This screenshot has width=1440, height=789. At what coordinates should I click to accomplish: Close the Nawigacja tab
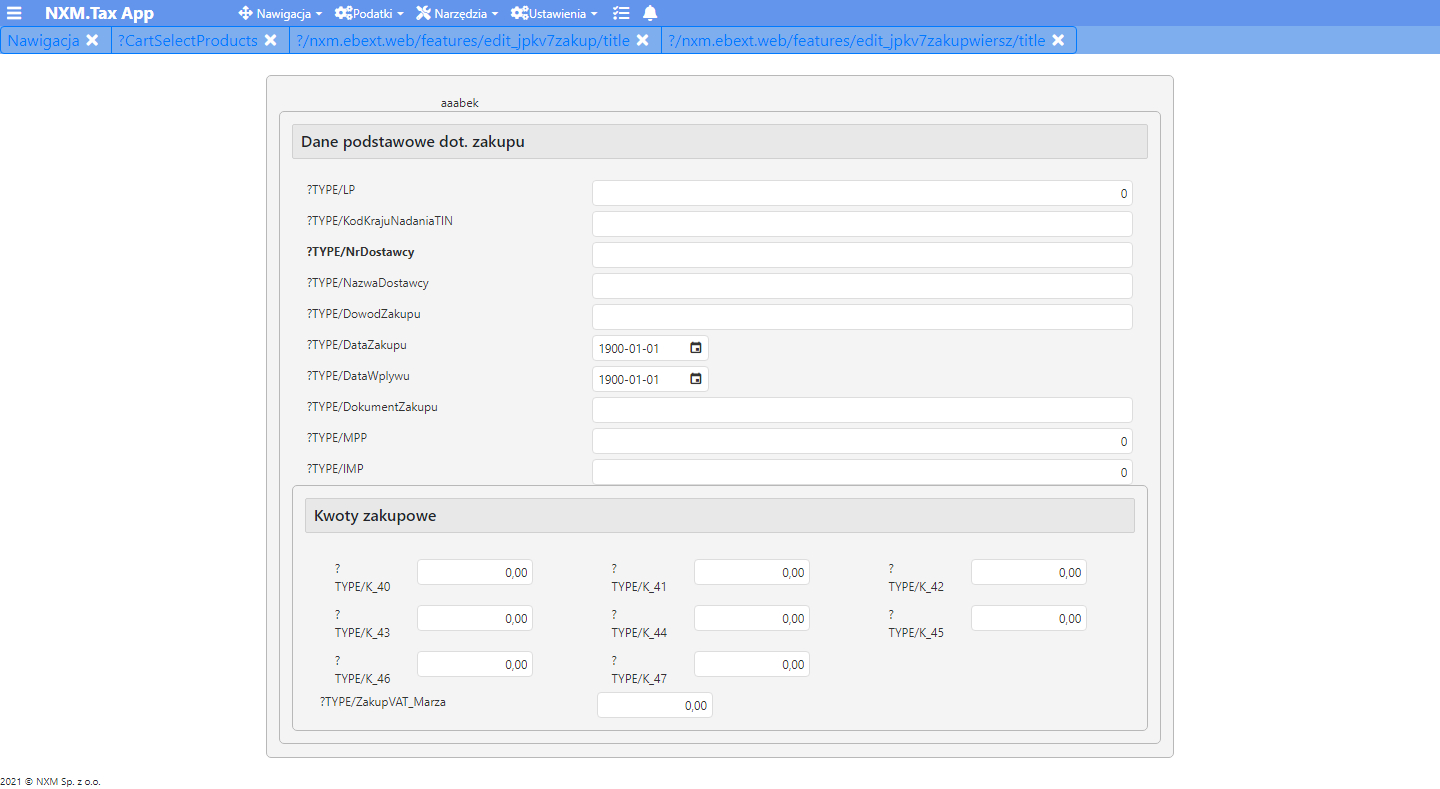[x=92, y=40]
